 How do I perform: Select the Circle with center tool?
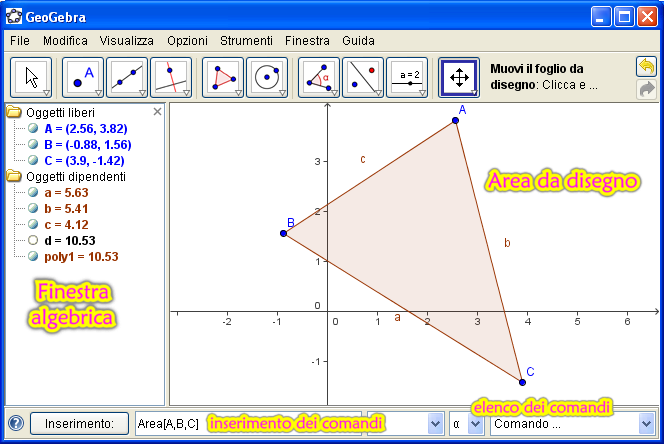pos(267,78)
